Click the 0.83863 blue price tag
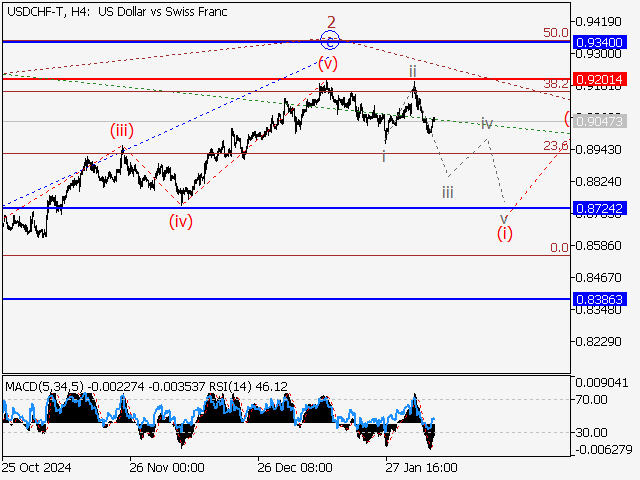This screenshot has width=640, height=480. [x=600, y=299]
